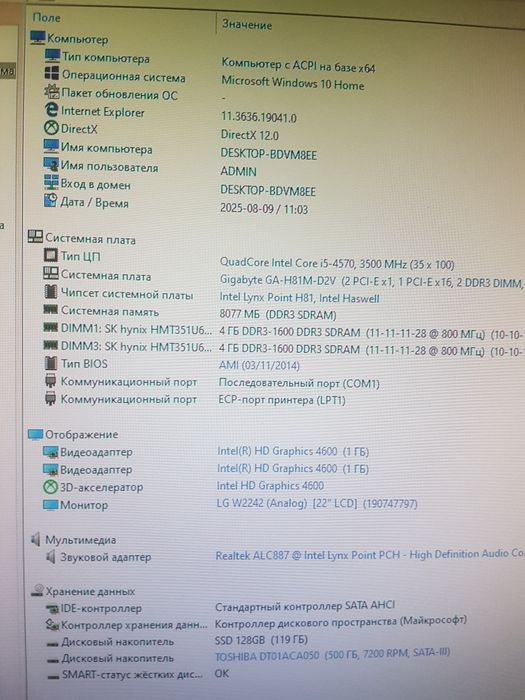Viewport: 525px width, 700px height.
Task: Open the AMI (03/11/2014) BIOS link
Action: [259, 365]
